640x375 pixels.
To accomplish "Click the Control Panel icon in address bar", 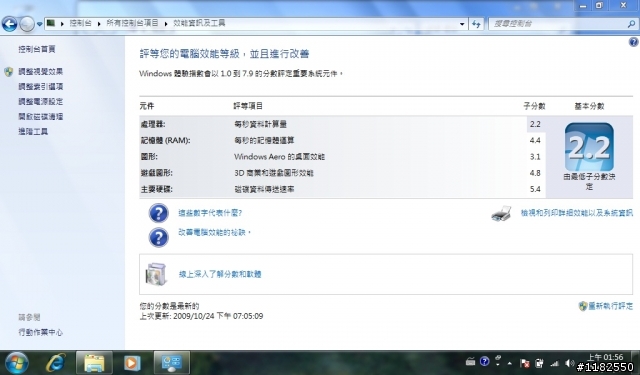I will coord(51,23).
